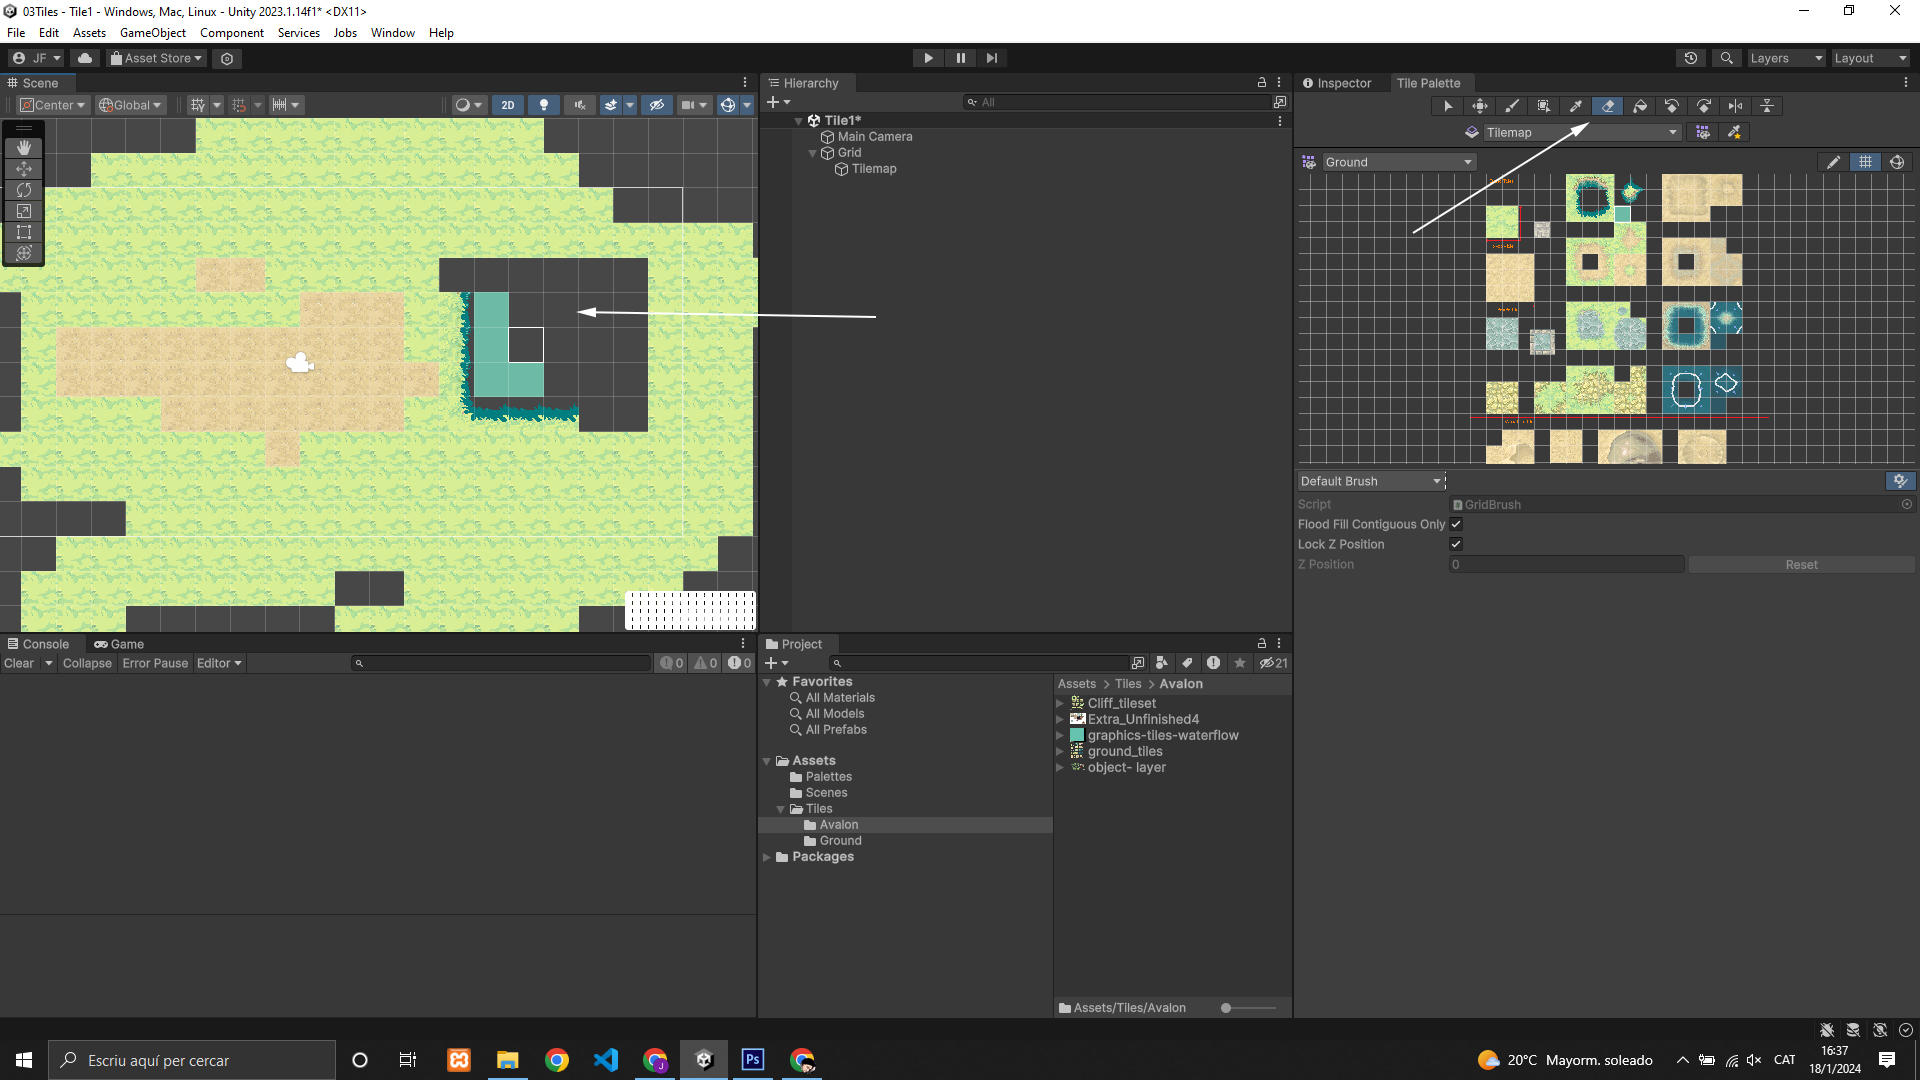Toggle Flood Fill Contiguous Only checkbox
The image size is (1920, 1080).
1456,524
